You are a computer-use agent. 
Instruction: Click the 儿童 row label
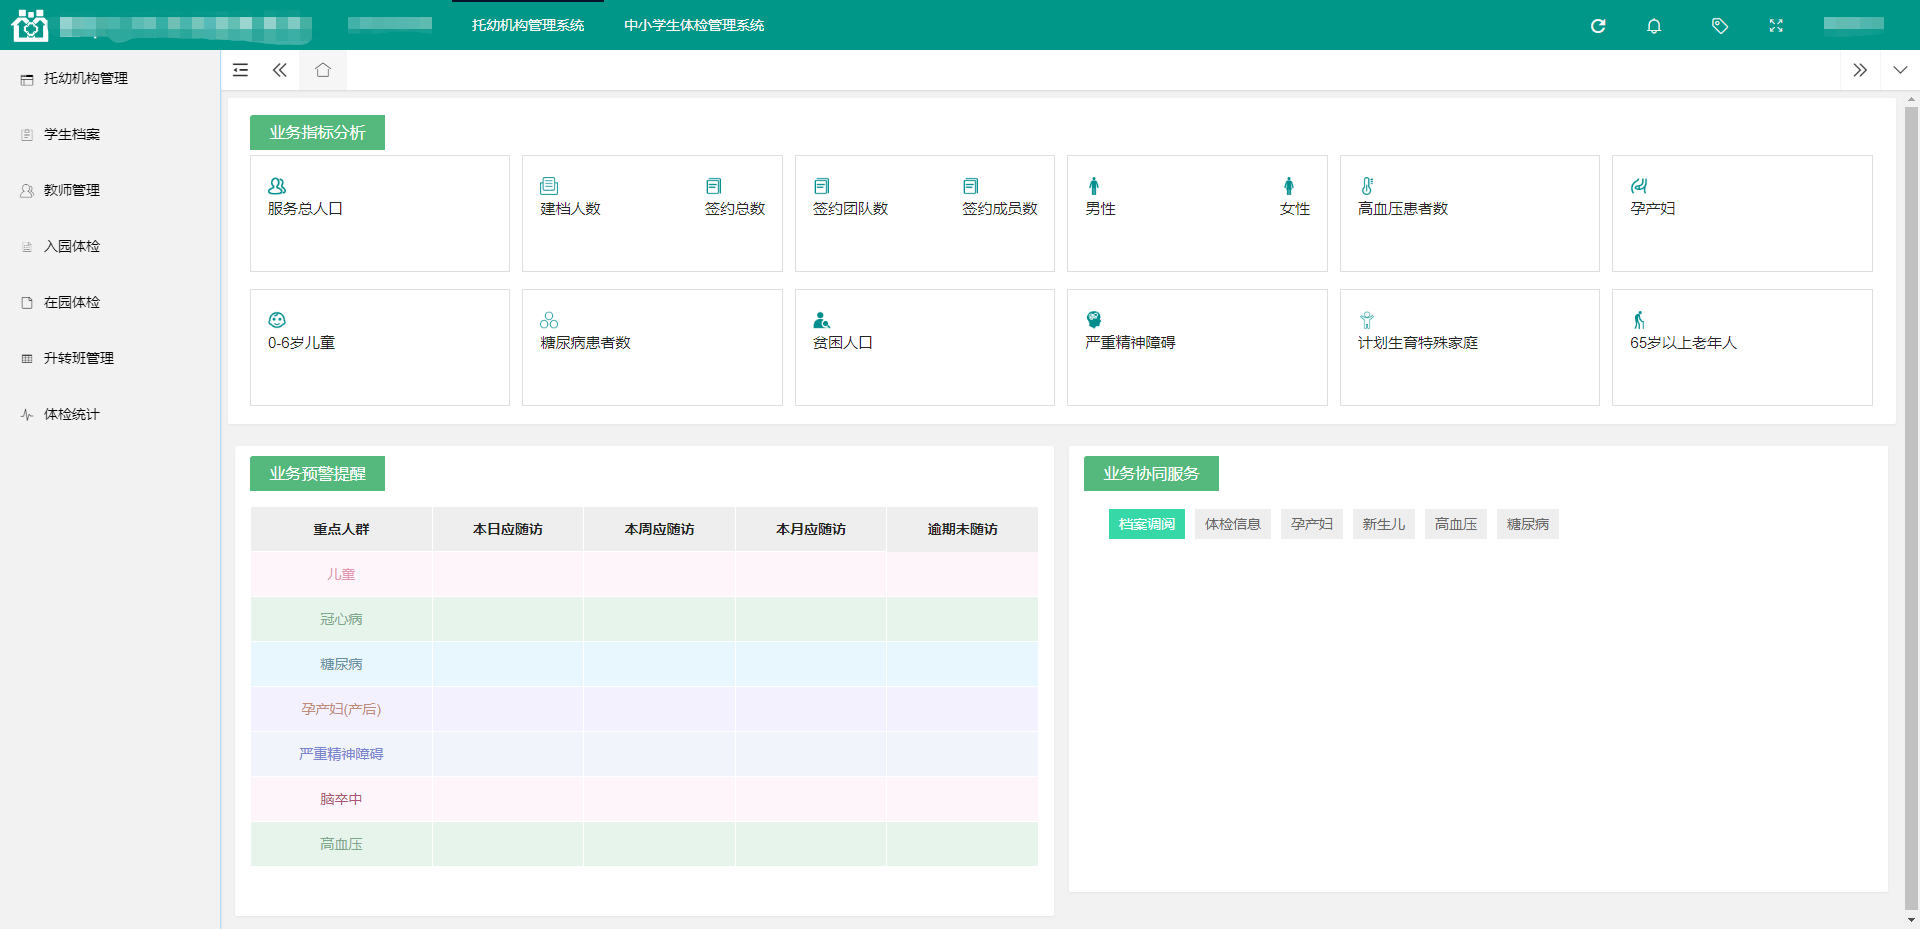click(x=341, y=574)
